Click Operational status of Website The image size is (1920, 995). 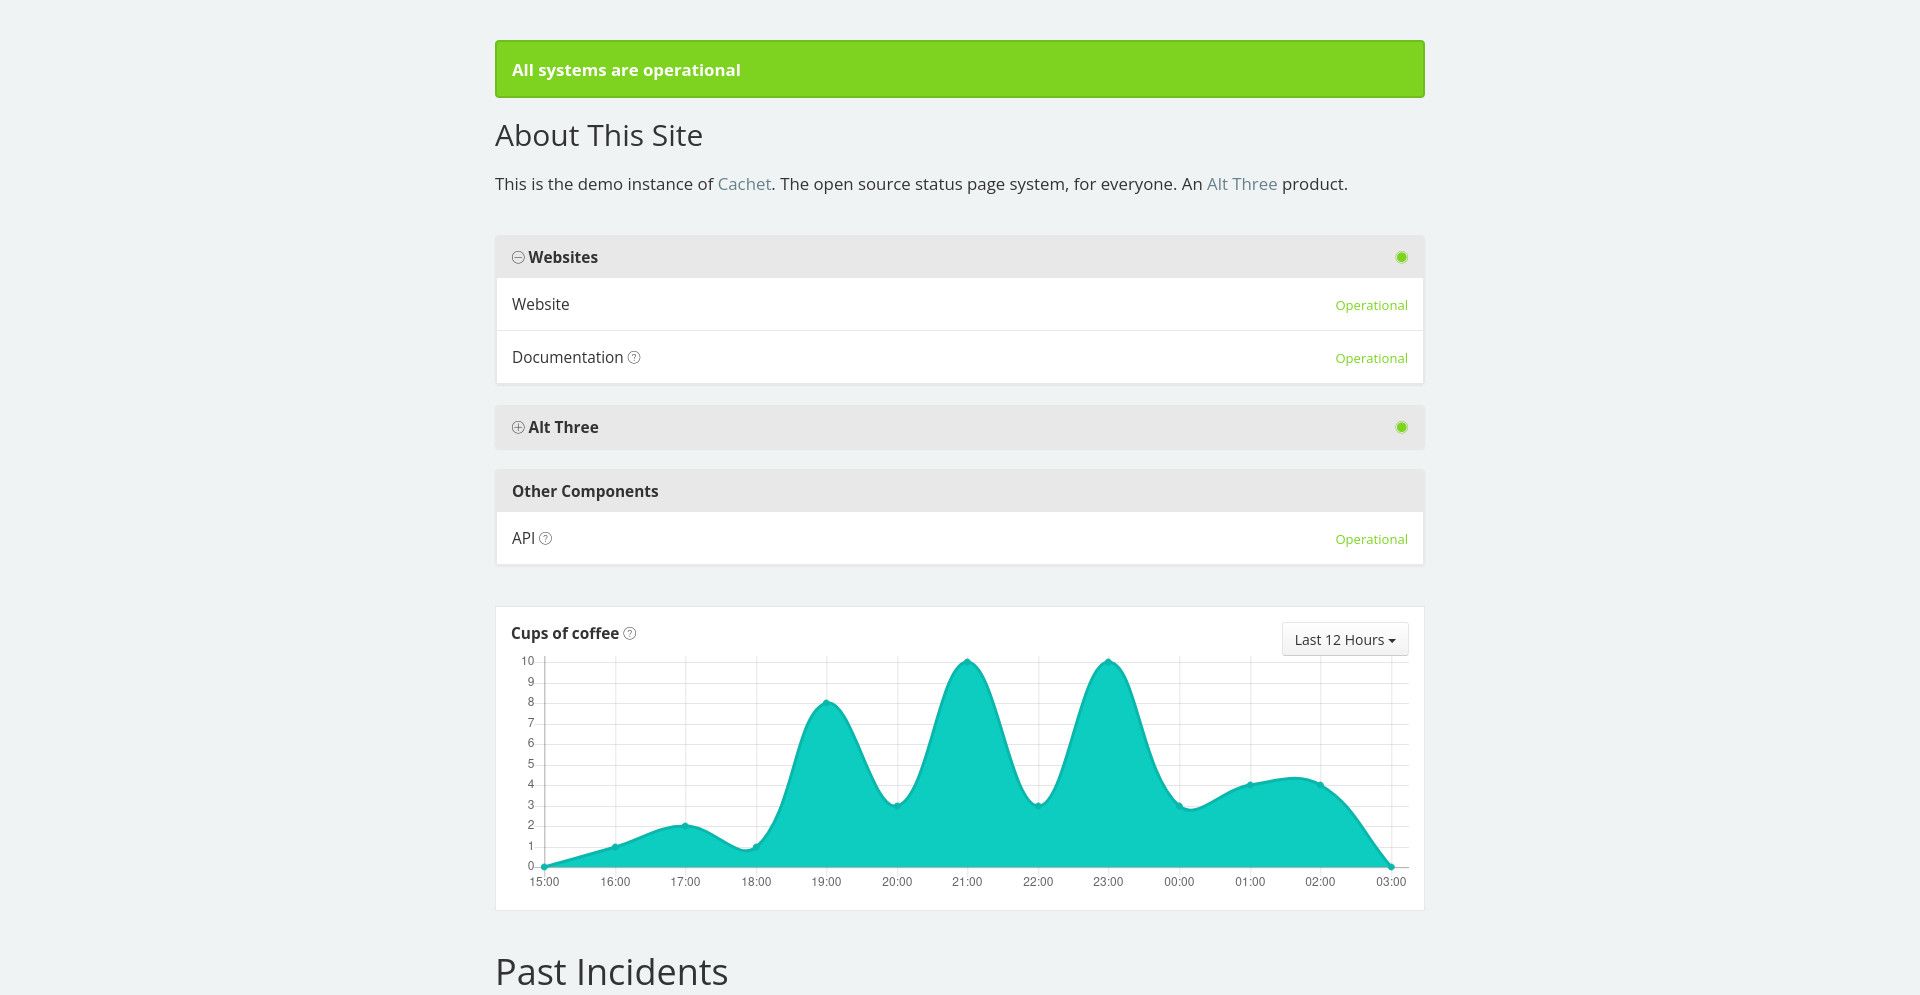1371,305
